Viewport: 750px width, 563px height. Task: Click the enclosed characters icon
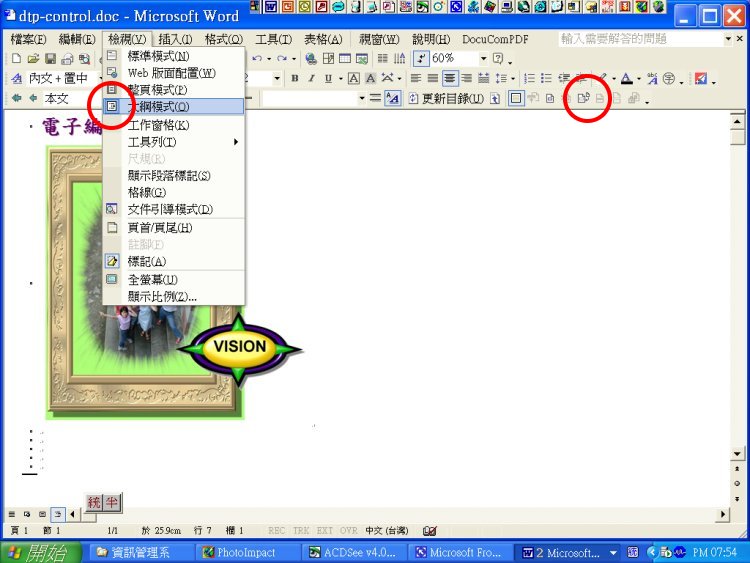(x=669, y=78)
